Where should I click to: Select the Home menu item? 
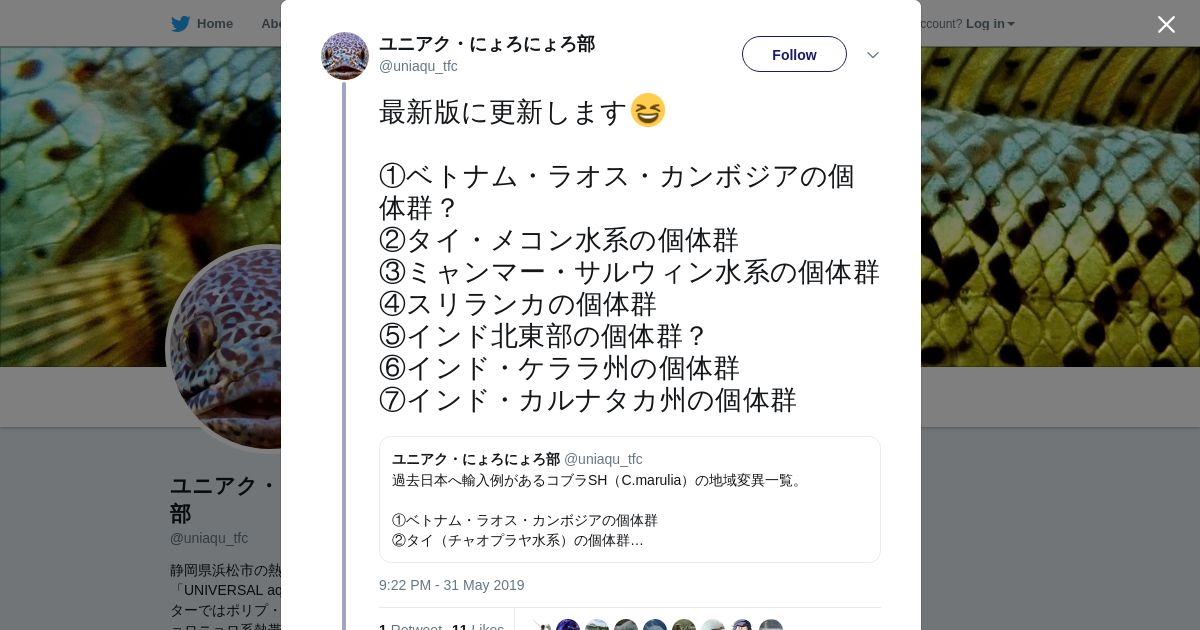click(214, 24)
